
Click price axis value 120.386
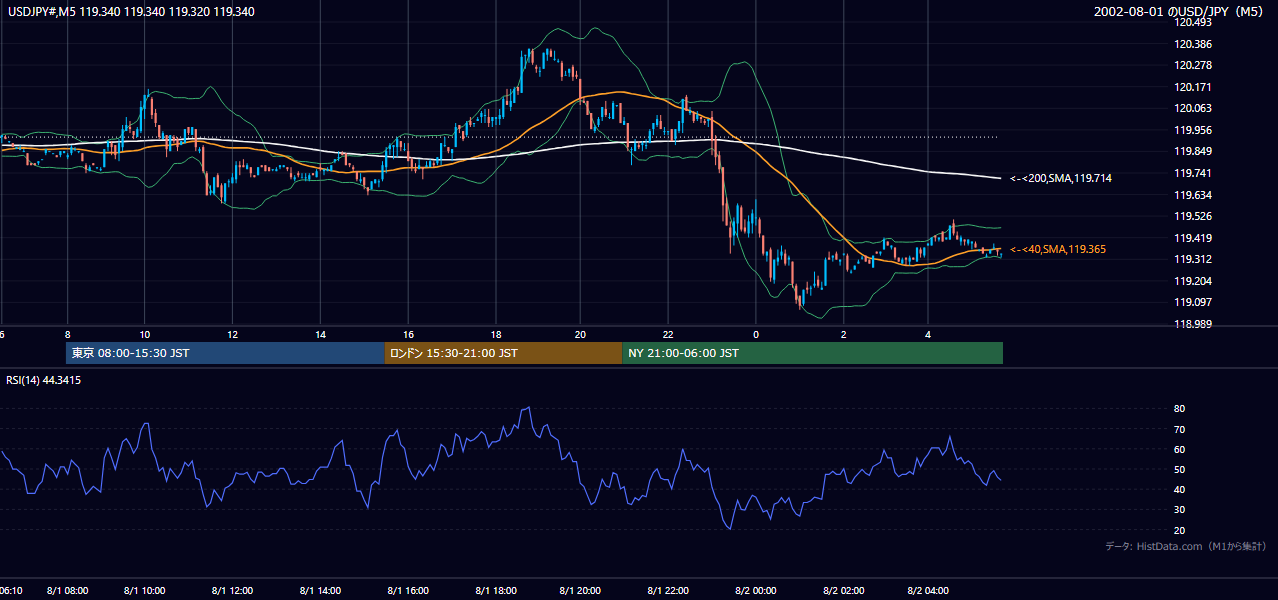coord(1195,44)
